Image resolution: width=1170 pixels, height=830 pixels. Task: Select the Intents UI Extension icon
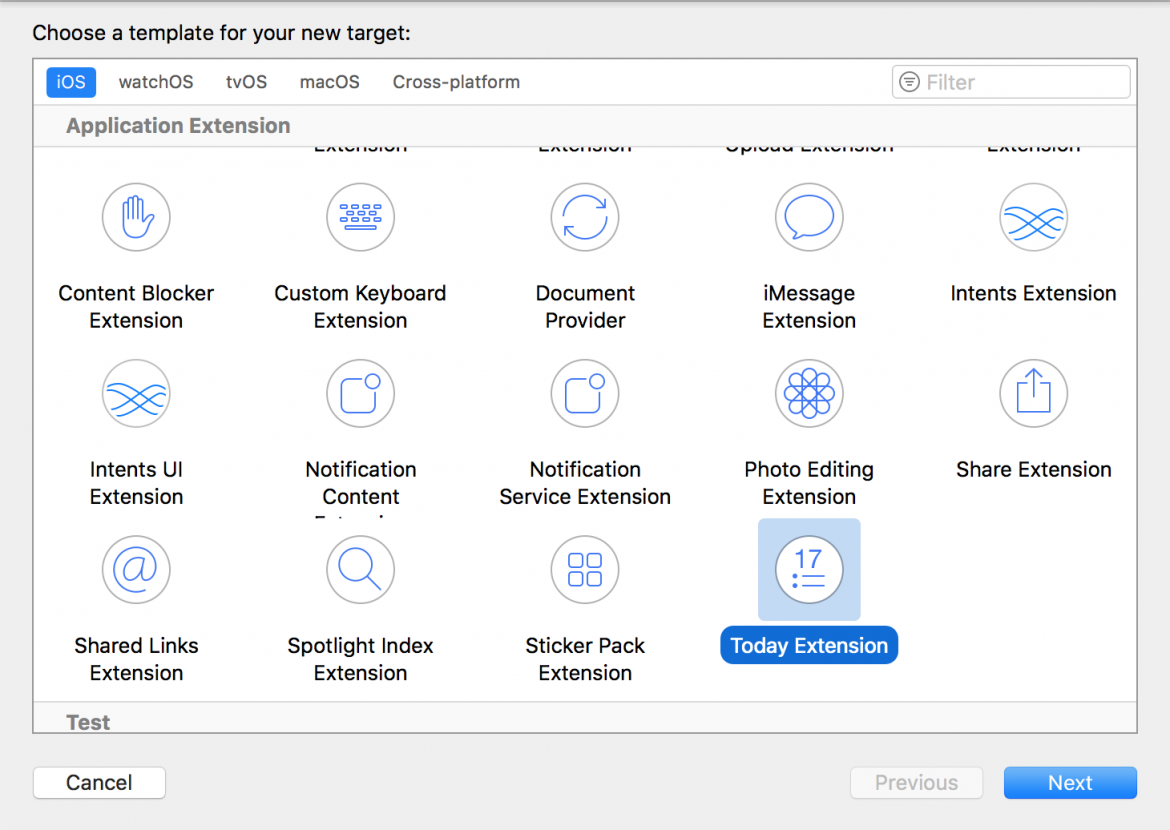(136, 393)
